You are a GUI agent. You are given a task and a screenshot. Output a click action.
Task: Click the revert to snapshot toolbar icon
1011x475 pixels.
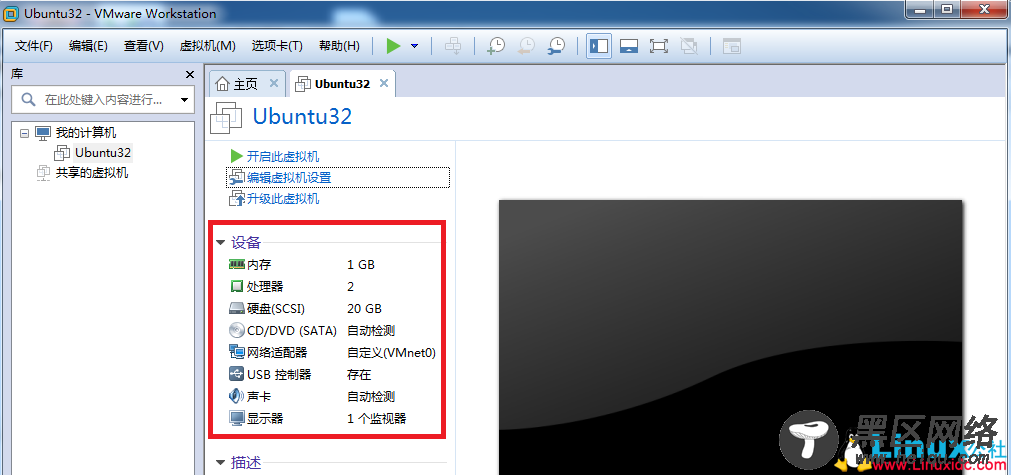pyautogui.click(x=526, y=46)
